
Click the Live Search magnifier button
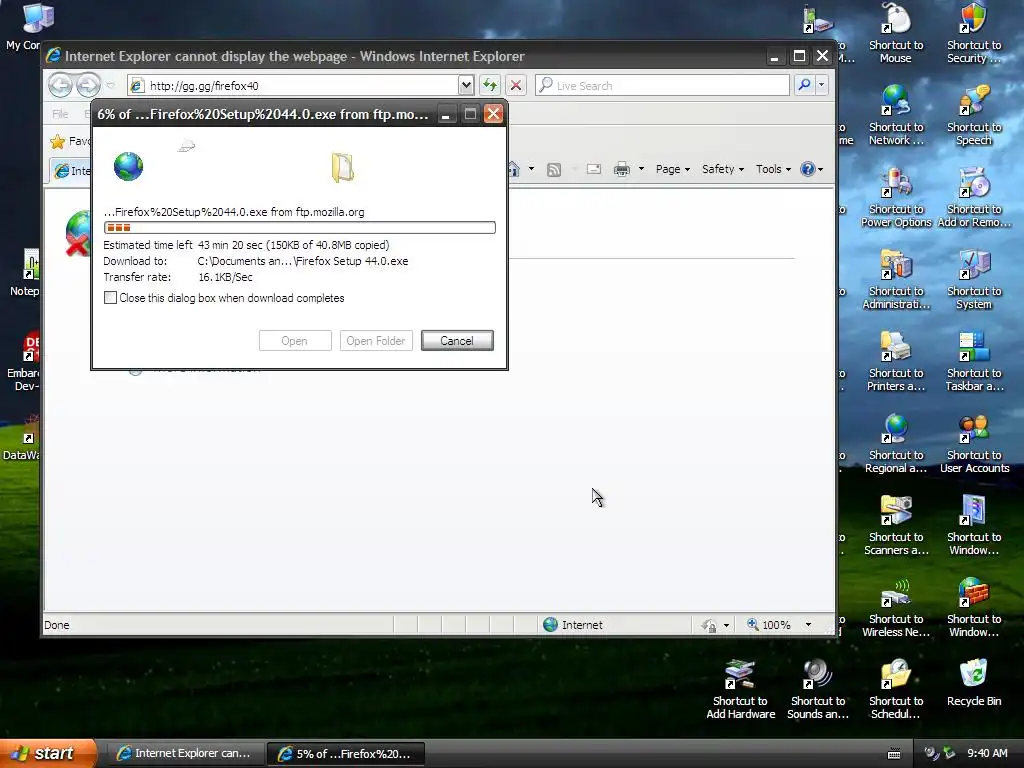click(x=805, y=85)
